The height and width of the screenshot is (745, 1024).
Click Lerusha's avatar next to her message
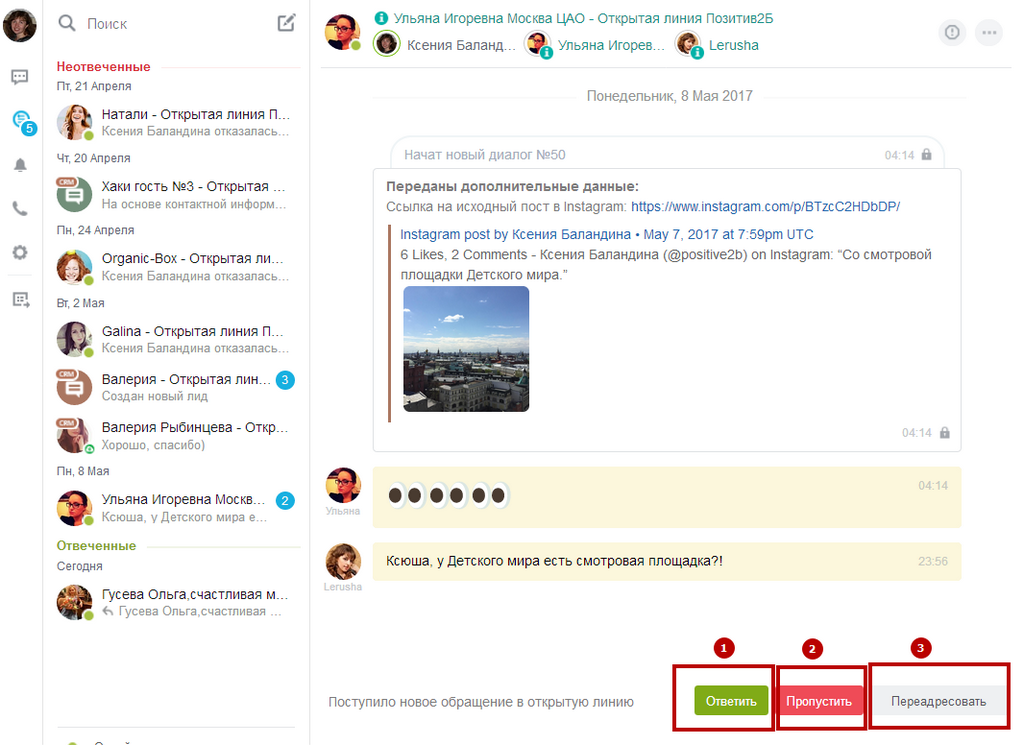[343, 562]
